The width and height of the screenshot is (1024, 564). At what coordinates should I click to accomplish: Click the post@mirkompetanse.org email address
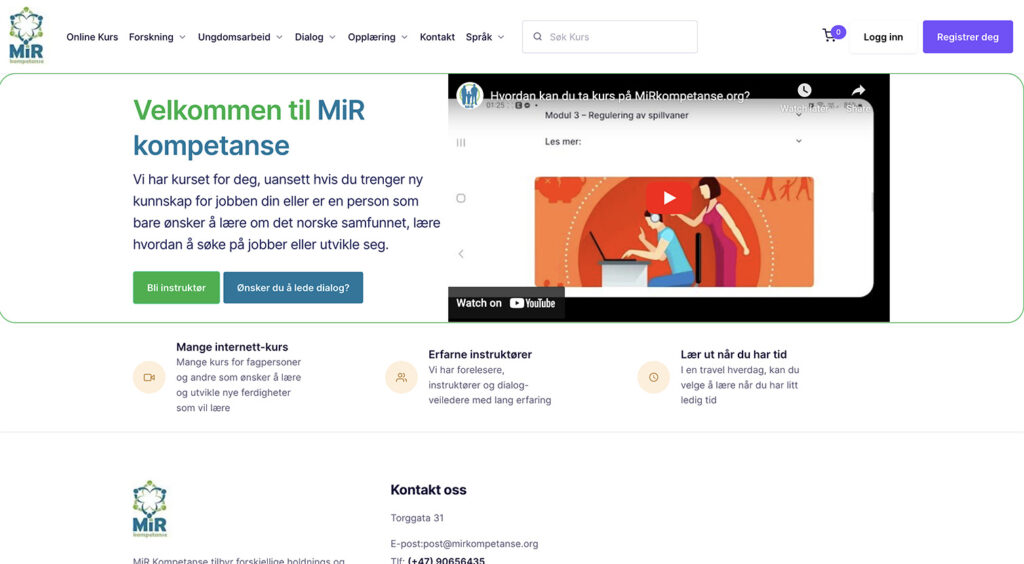click(x=481, y=543)
